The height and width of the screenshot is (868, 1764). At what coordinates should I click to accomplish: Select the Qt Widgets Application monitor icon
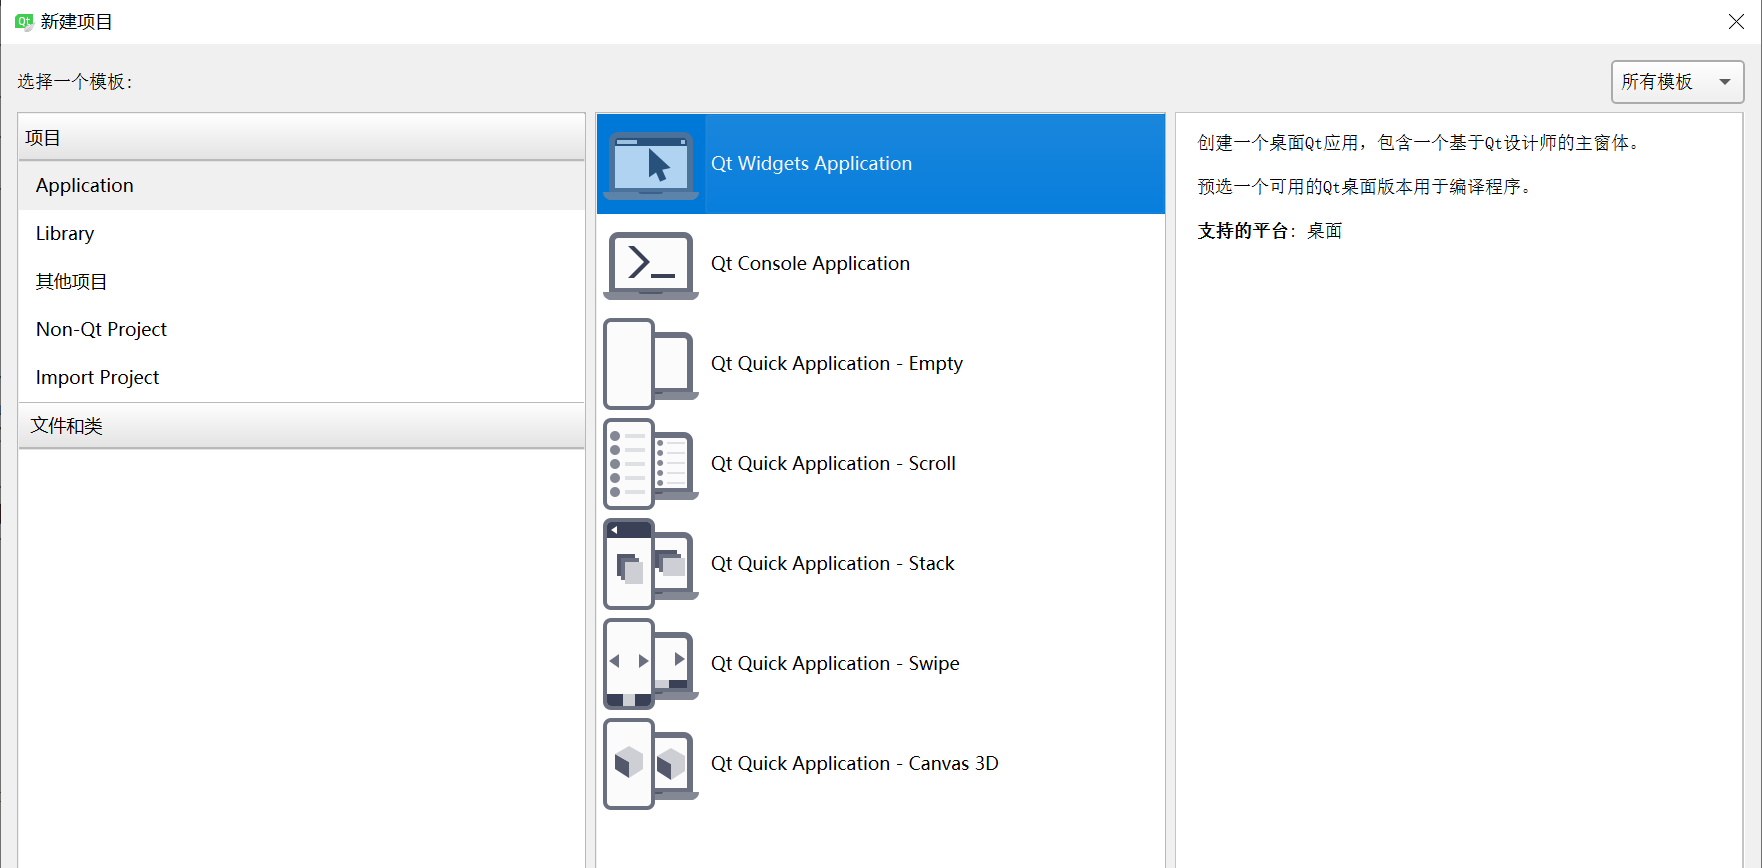(x=651, y=165)
